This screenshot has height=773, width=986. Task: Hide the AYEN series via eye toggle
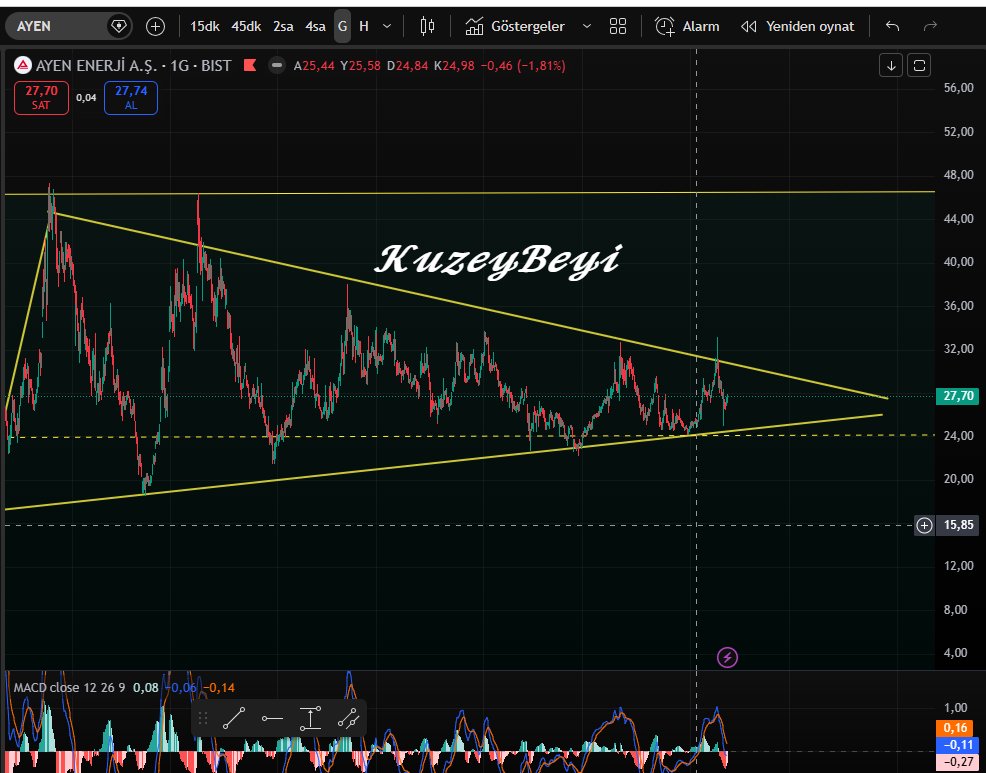pyautogui.click(x=279, y=64)
